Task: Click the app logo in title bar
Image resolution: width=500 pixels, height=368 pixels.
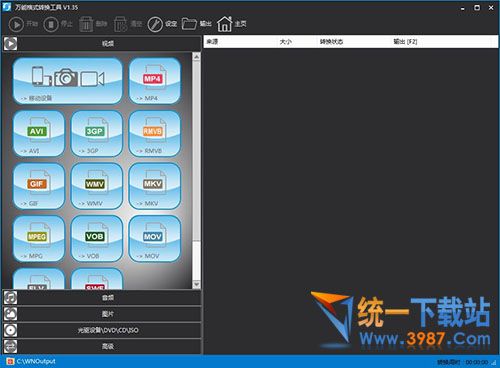Action: pos(7,7)
